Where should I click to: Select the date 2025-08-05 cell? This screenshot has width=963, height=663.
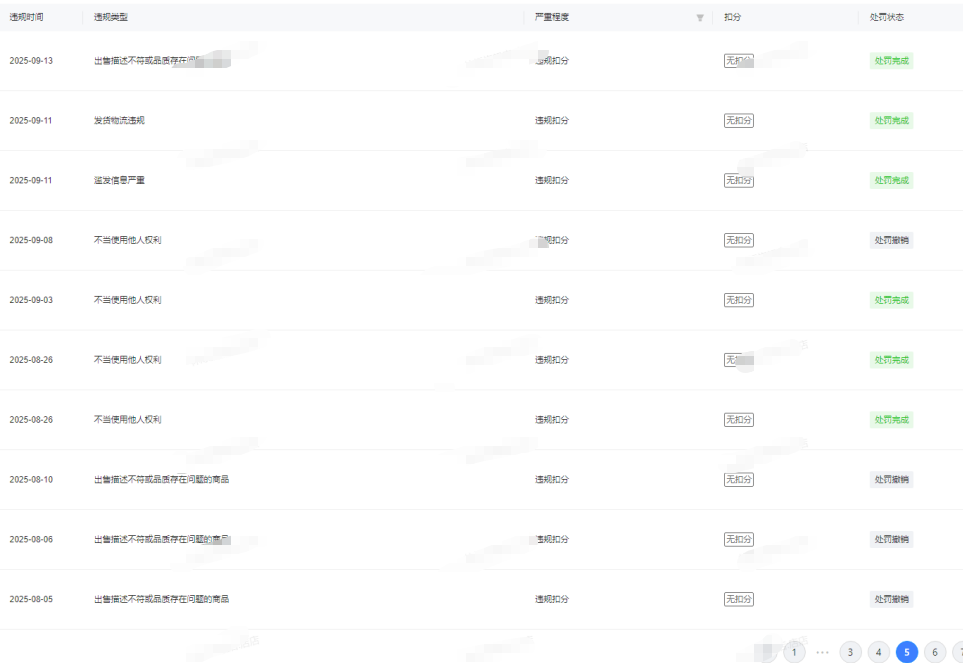(31, 599)
